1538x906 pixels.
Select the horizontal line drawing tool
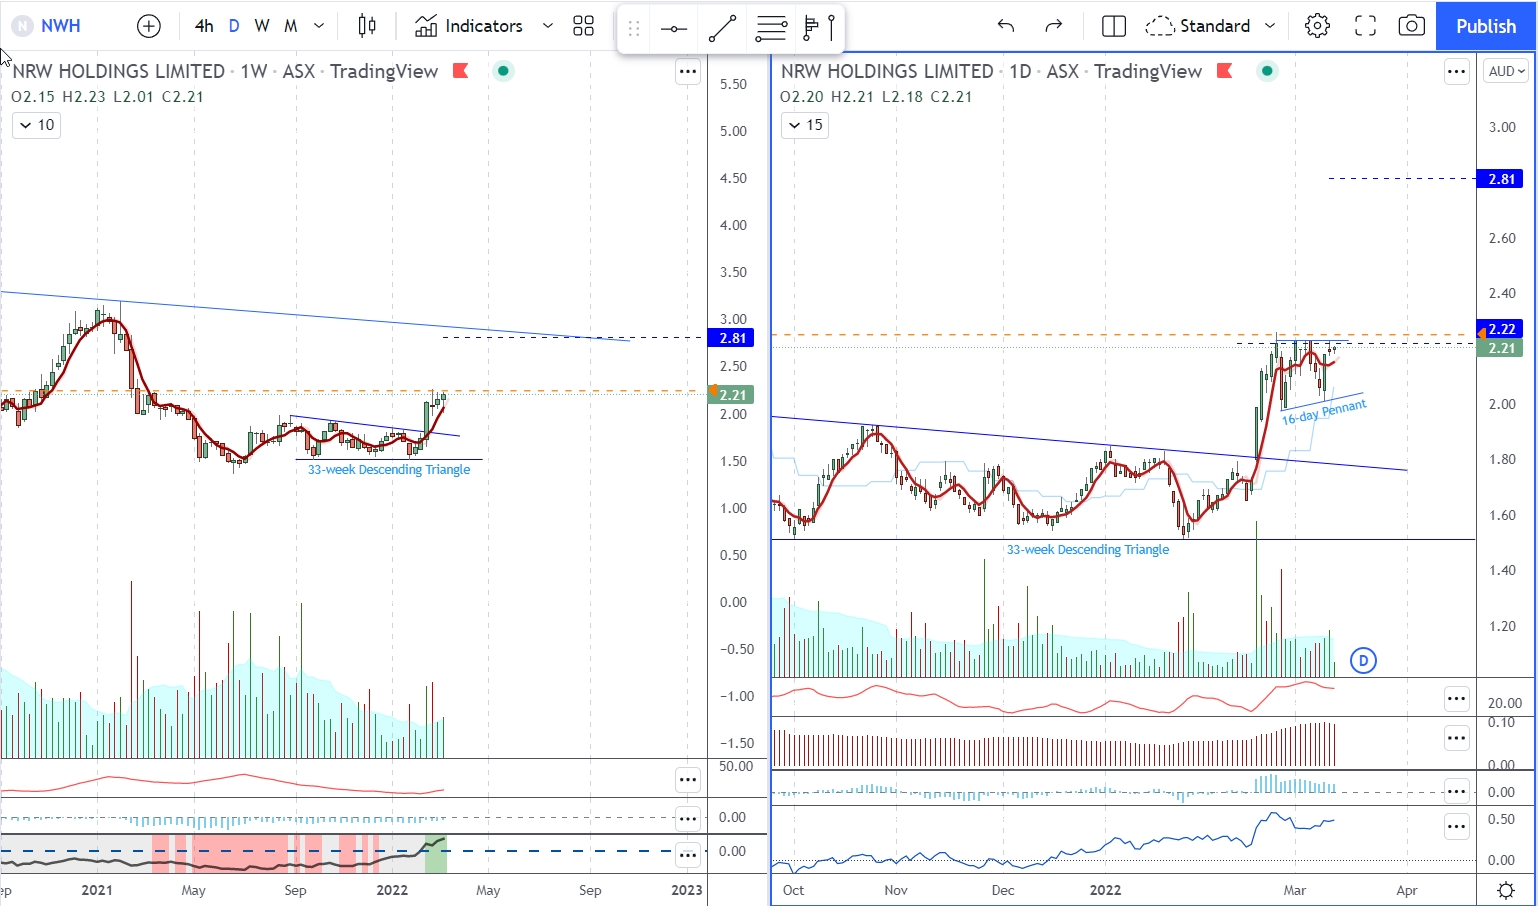click(674, 29)
